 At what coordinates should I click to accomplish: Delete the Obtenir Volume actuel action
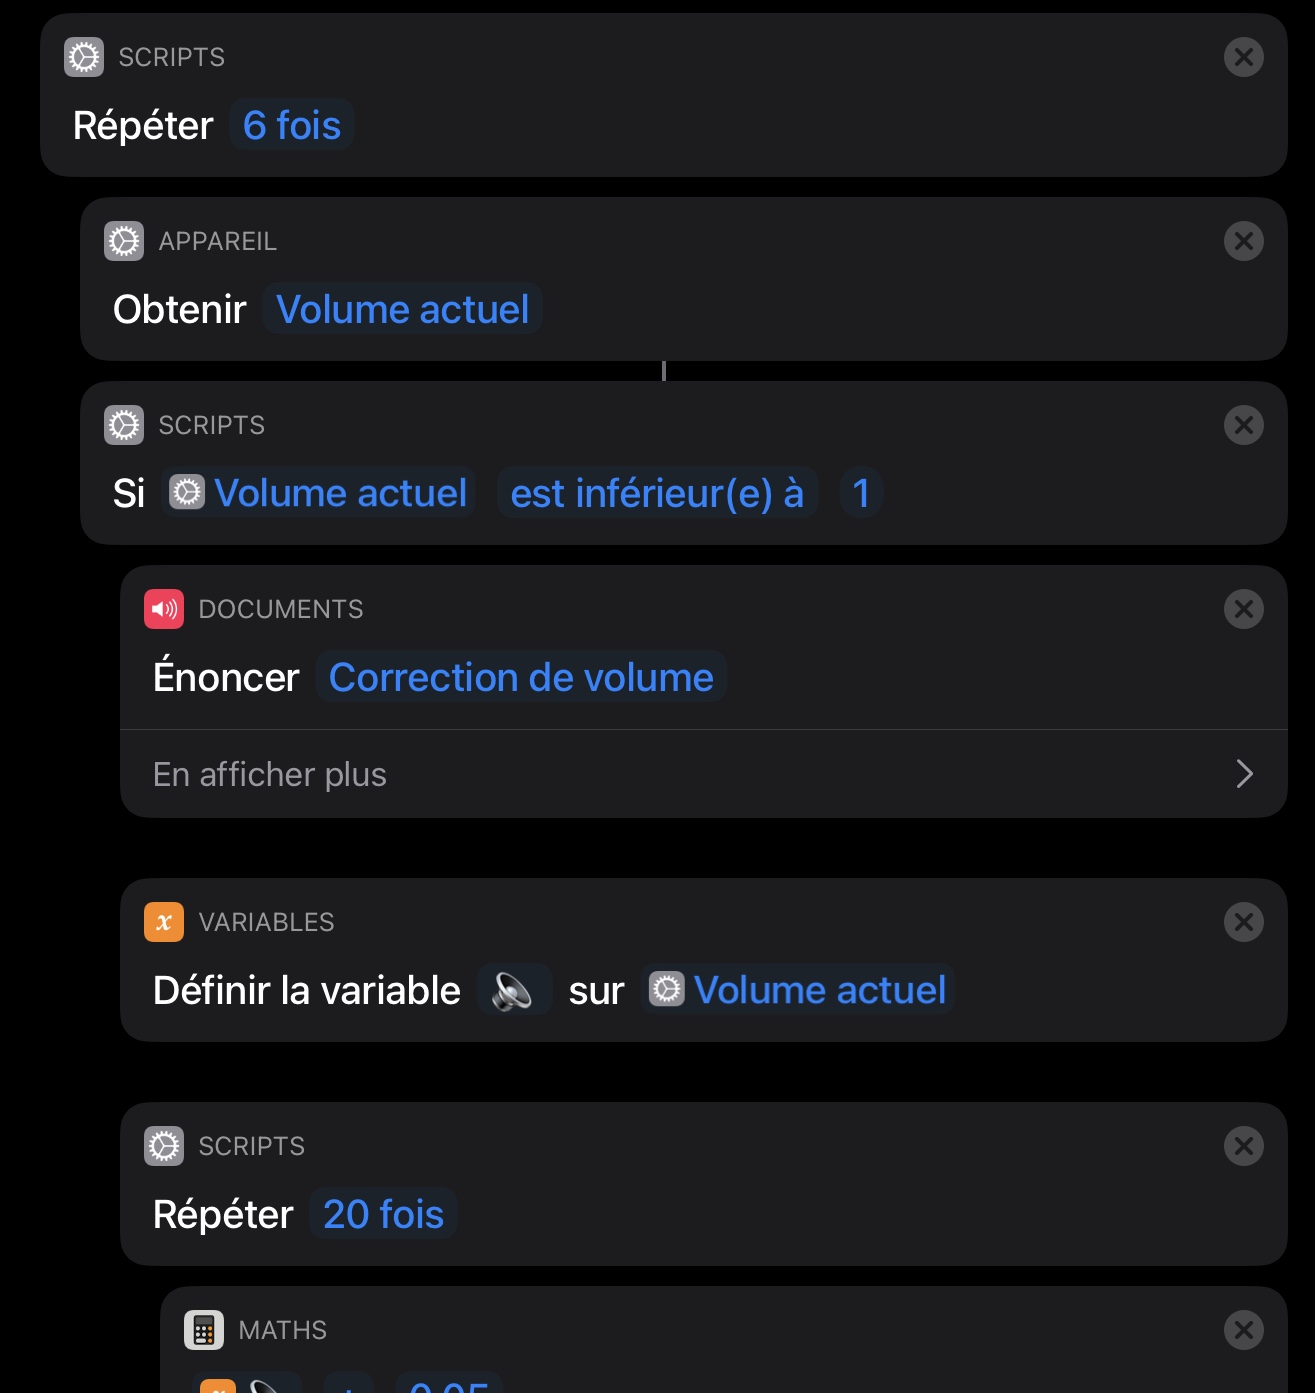(x=1243, y=241)
